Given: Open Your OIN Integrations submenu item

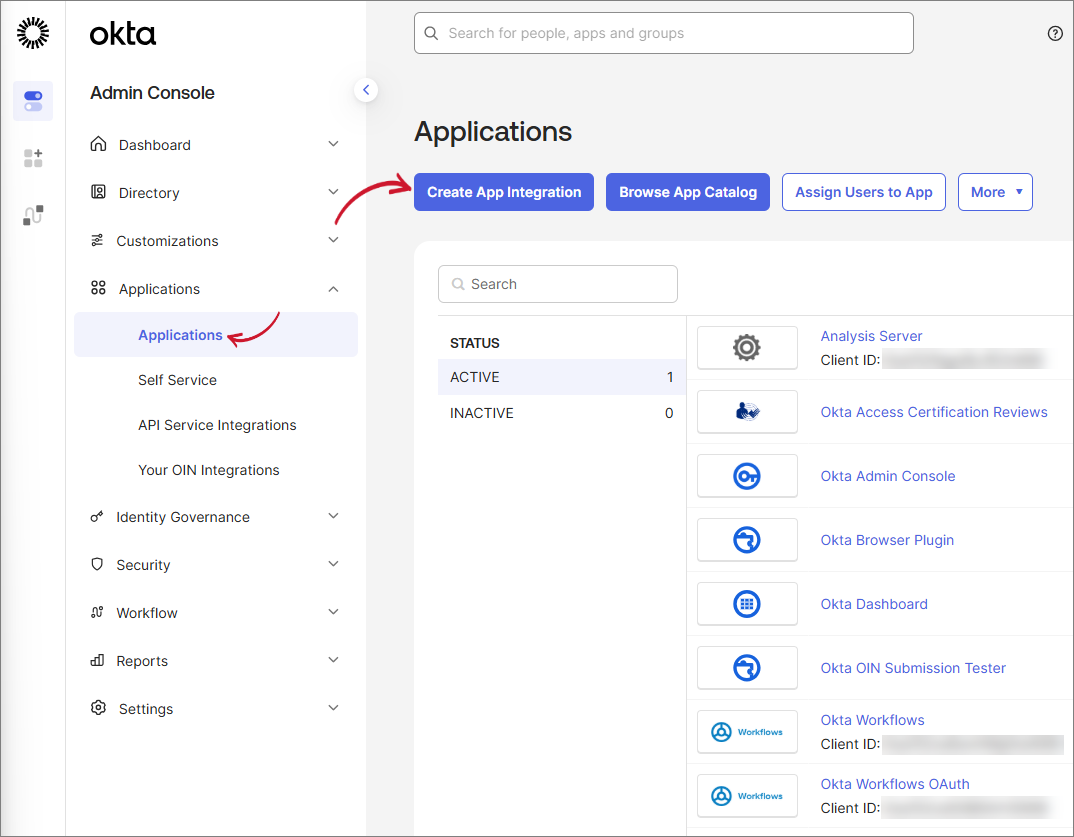Looking at the screenshot, I should [209, 471].
